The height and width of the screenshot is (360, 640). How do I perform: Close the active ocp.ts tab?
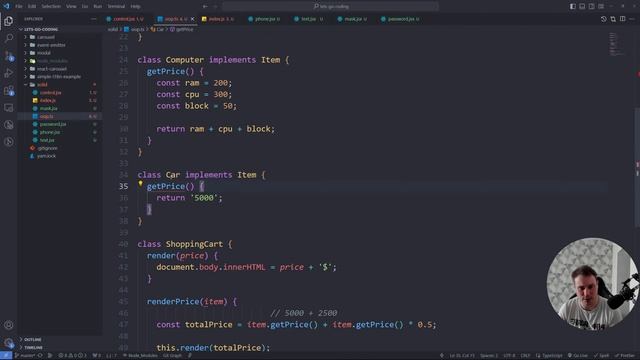pos(192,19)
